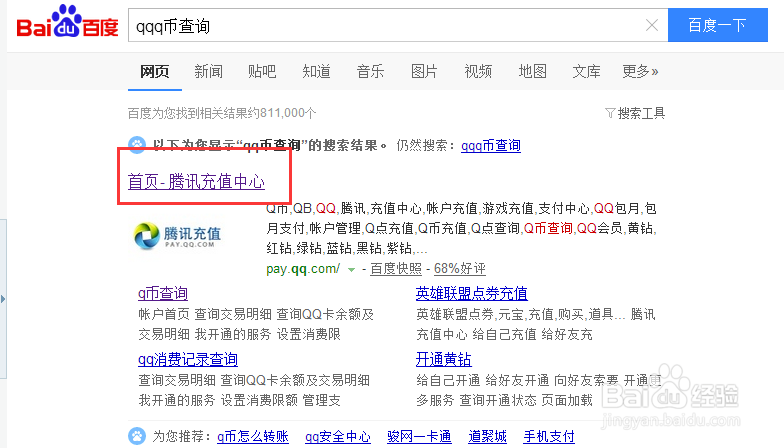Click the paw icon beside the correction notice
The width and height of the screenshot is (784, 448).
click(137, 145)
